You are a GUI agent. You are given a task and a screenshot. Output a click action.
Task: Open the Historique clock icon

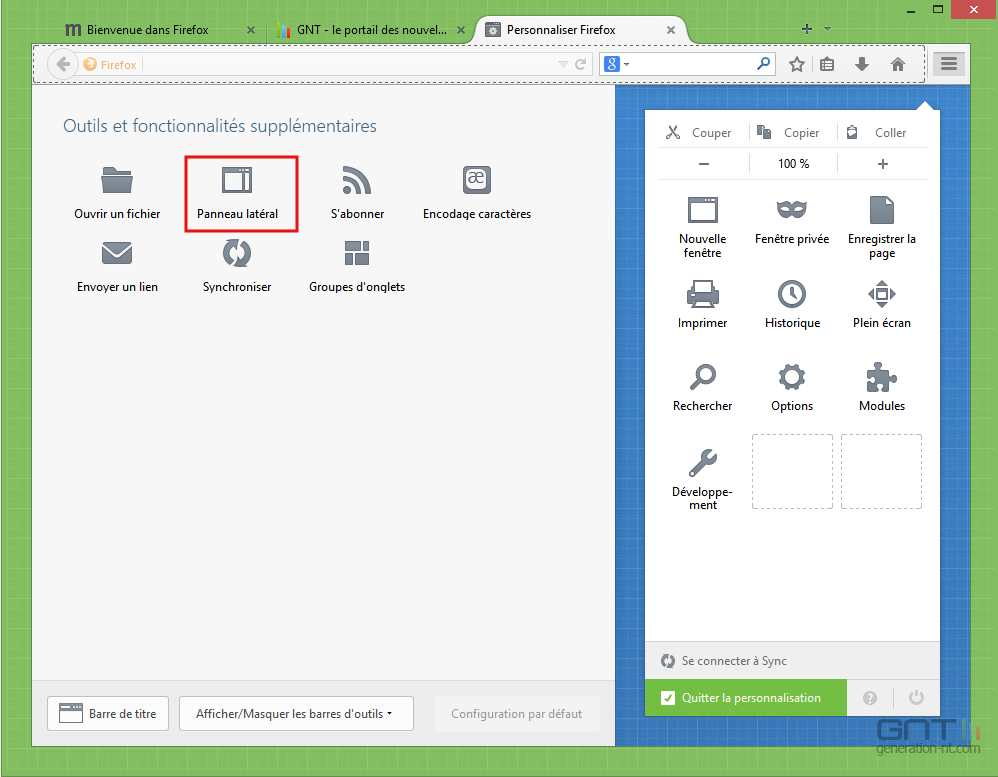792,294
